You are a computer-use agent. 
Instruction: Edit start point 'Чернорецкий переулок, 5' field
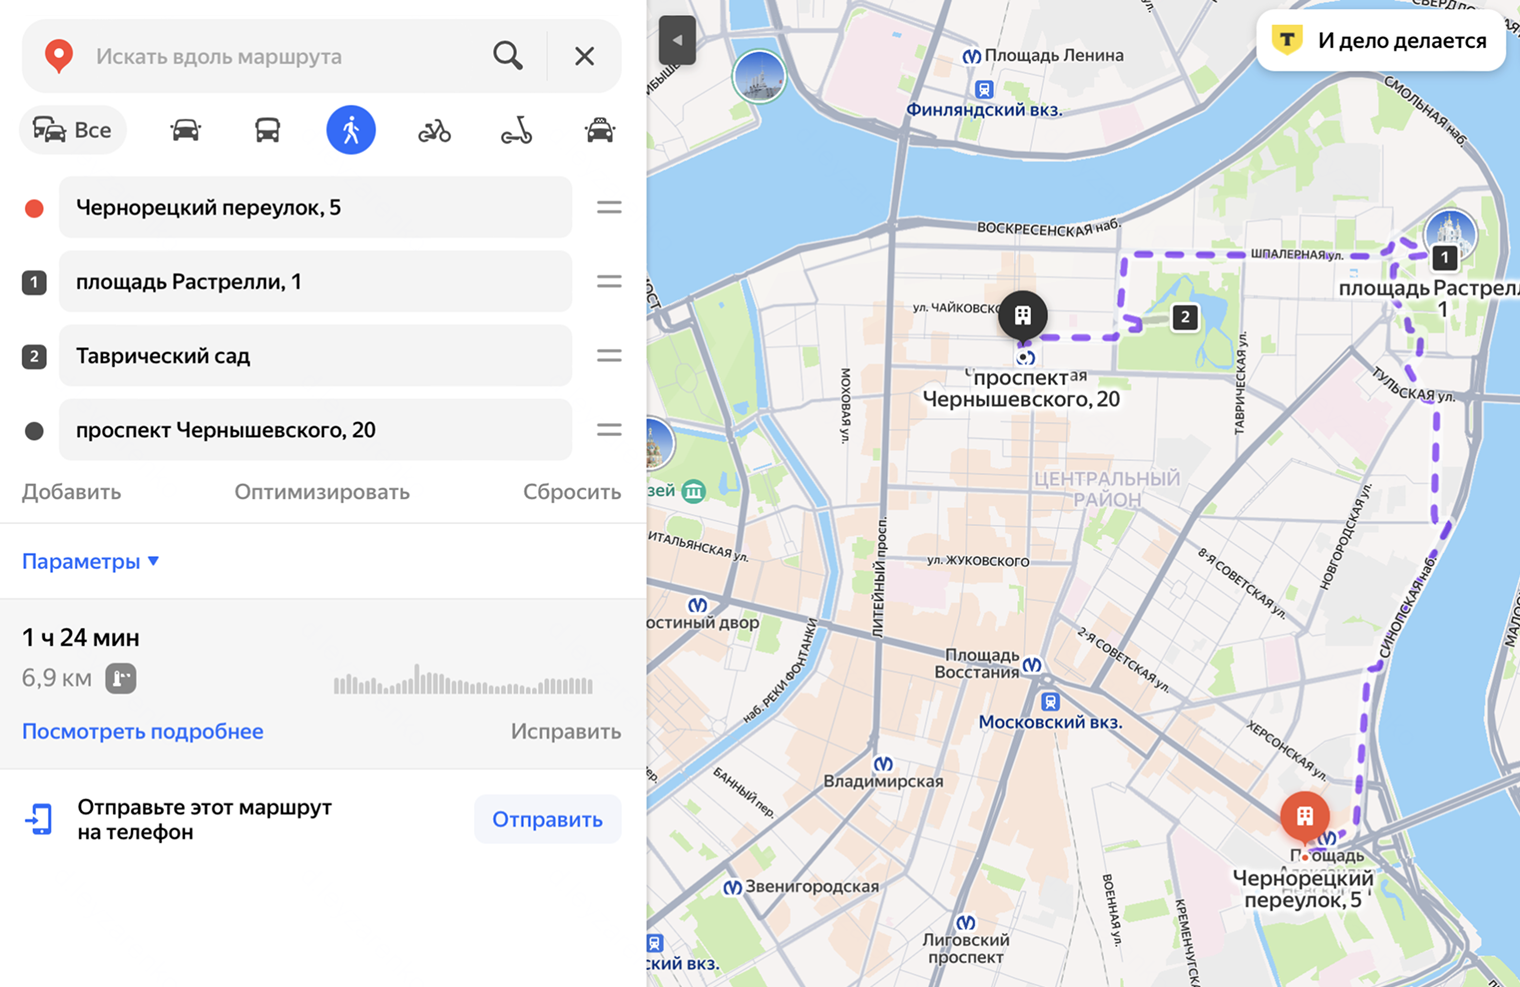315,207
